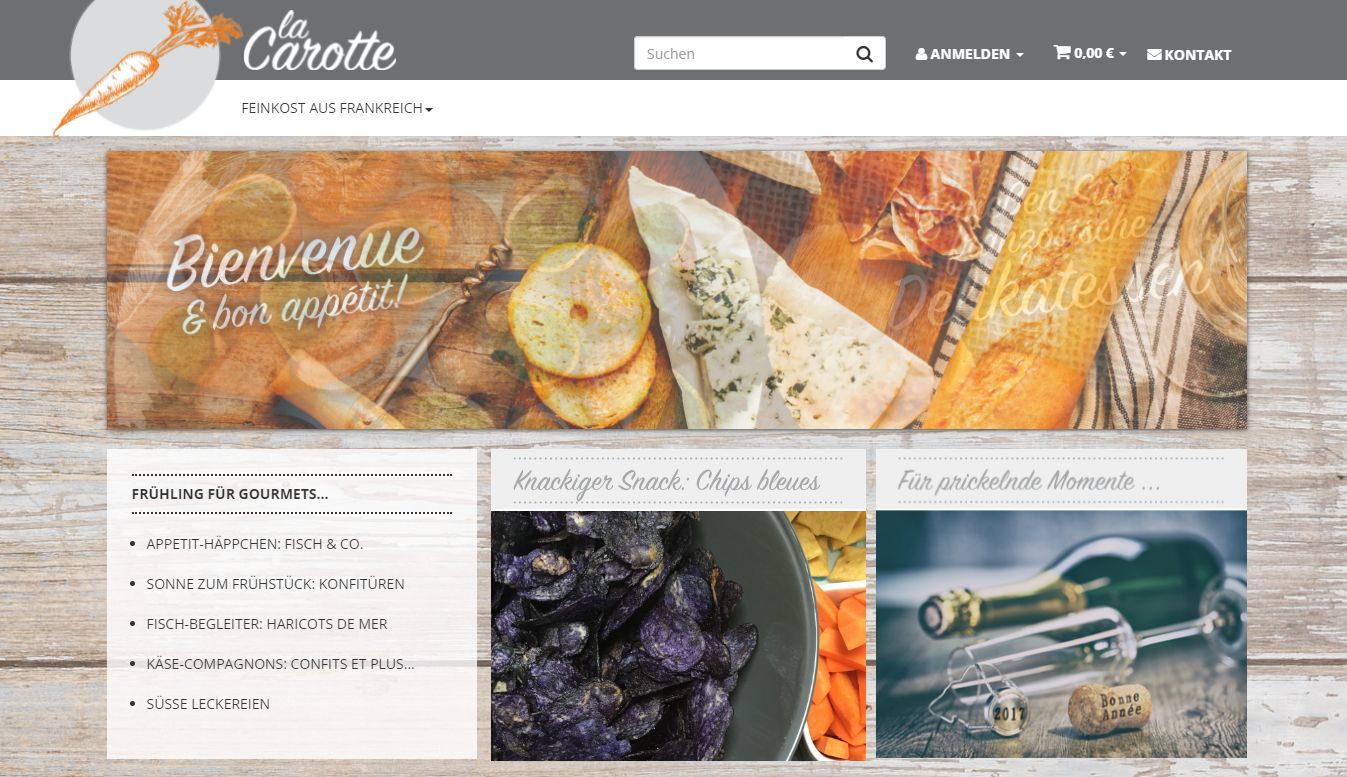Open Sonne zum Frühstück: Konfitüren link
1347x777 pixels.
tap(275, 584)
